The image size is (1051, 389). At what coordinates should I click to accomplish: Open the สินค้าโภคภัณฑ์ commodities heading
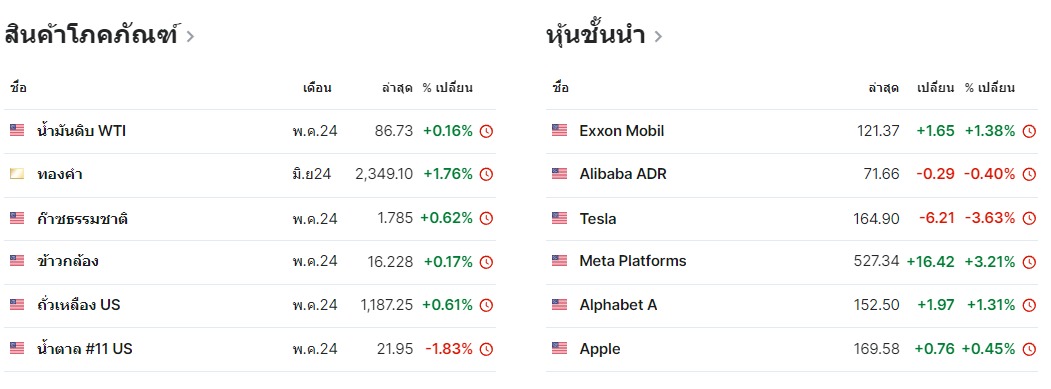pos(91,35)
